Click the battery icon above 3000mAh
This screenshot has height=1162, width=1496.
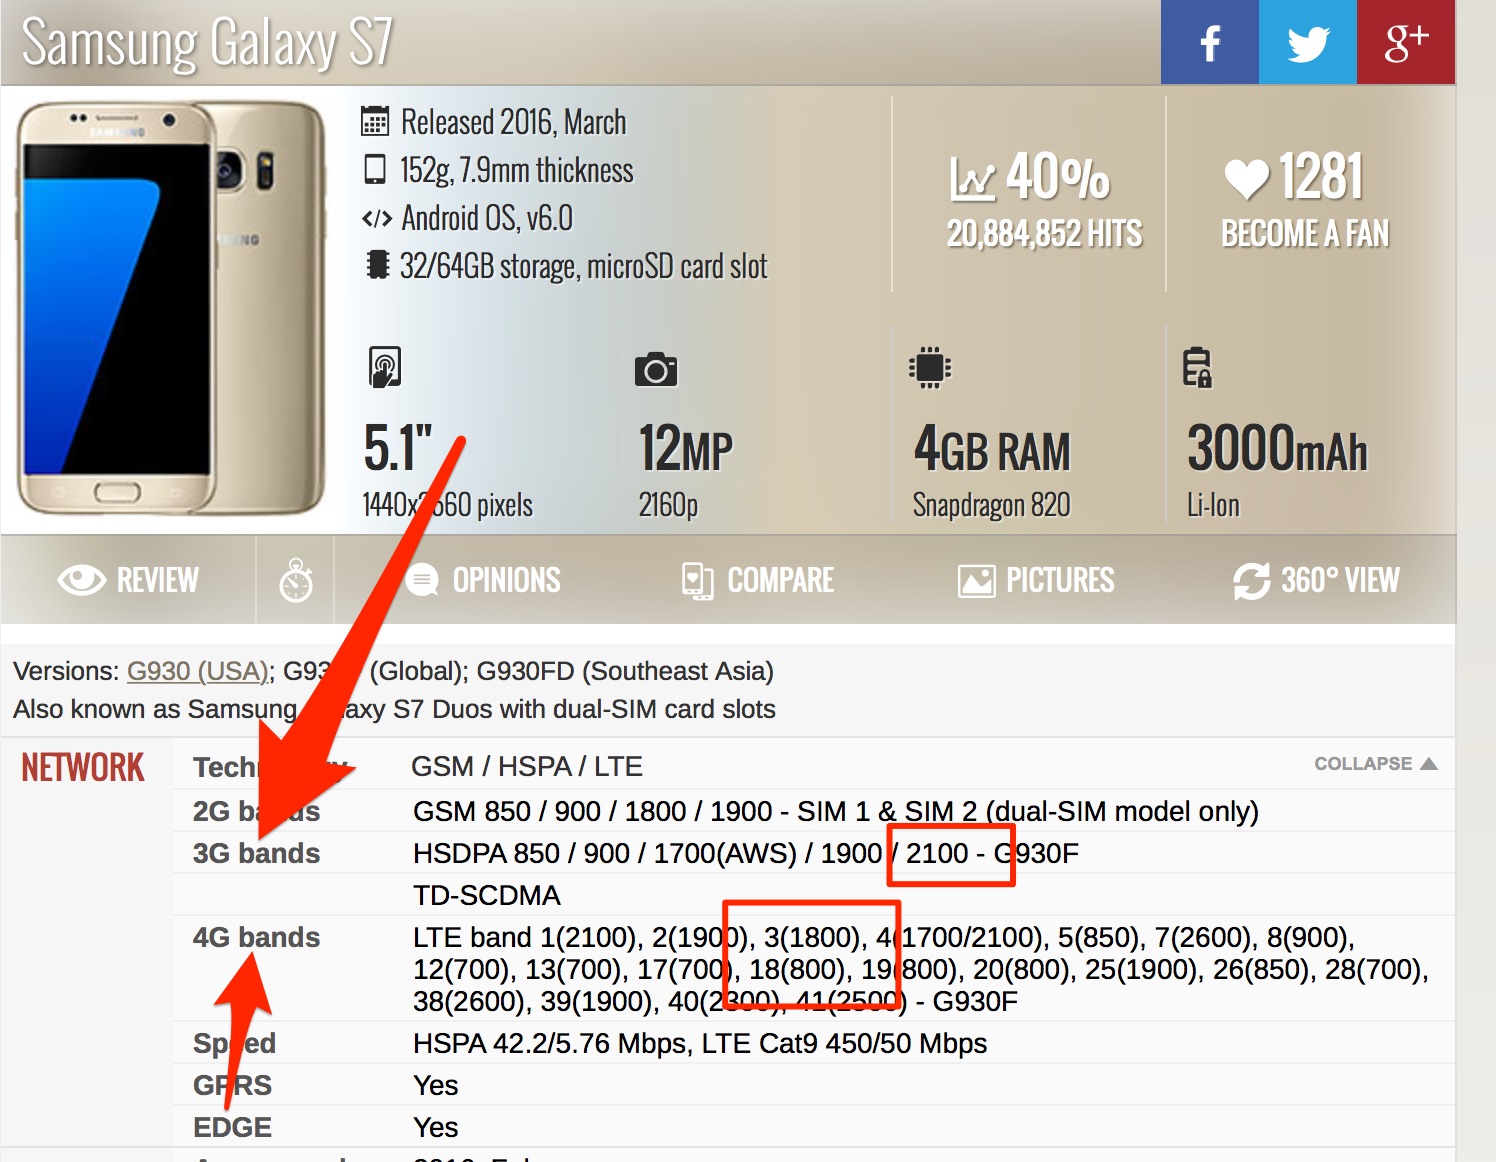pyautogui.click(x=1197, y=367)
